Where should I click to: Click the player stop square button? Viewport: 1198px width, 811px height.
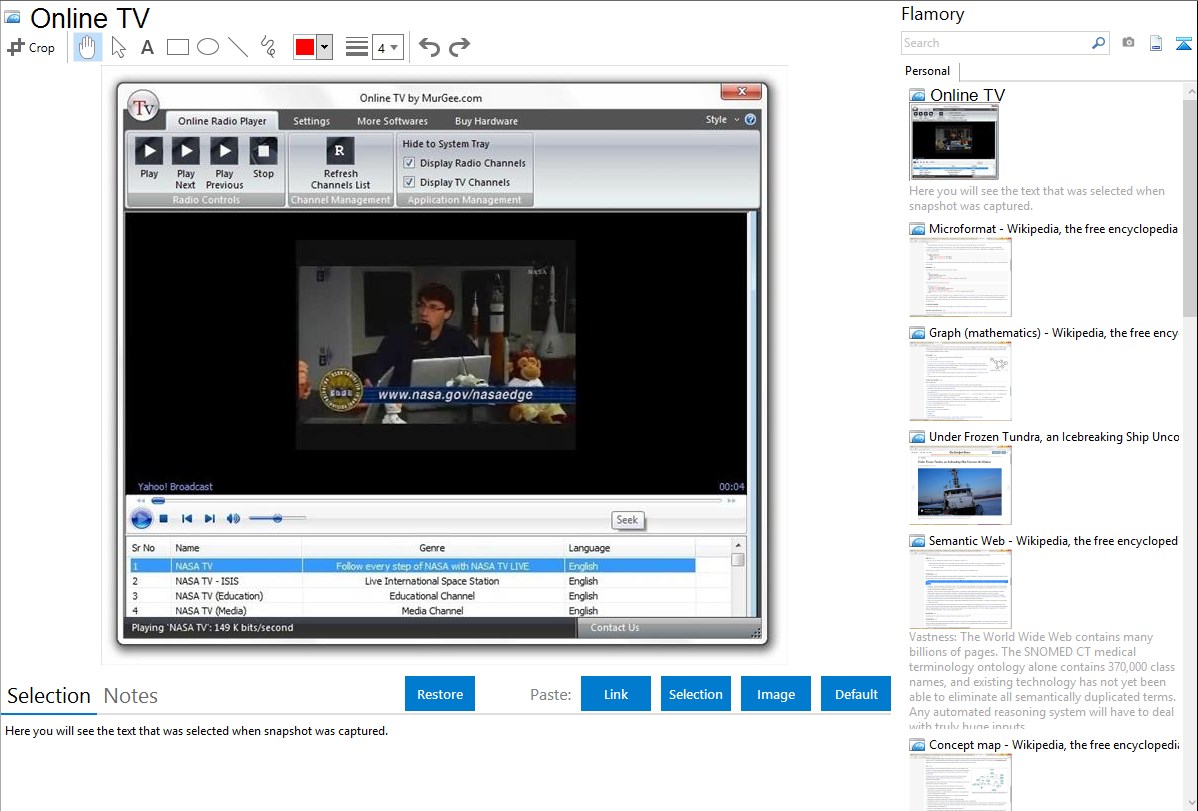pos(164,518)
